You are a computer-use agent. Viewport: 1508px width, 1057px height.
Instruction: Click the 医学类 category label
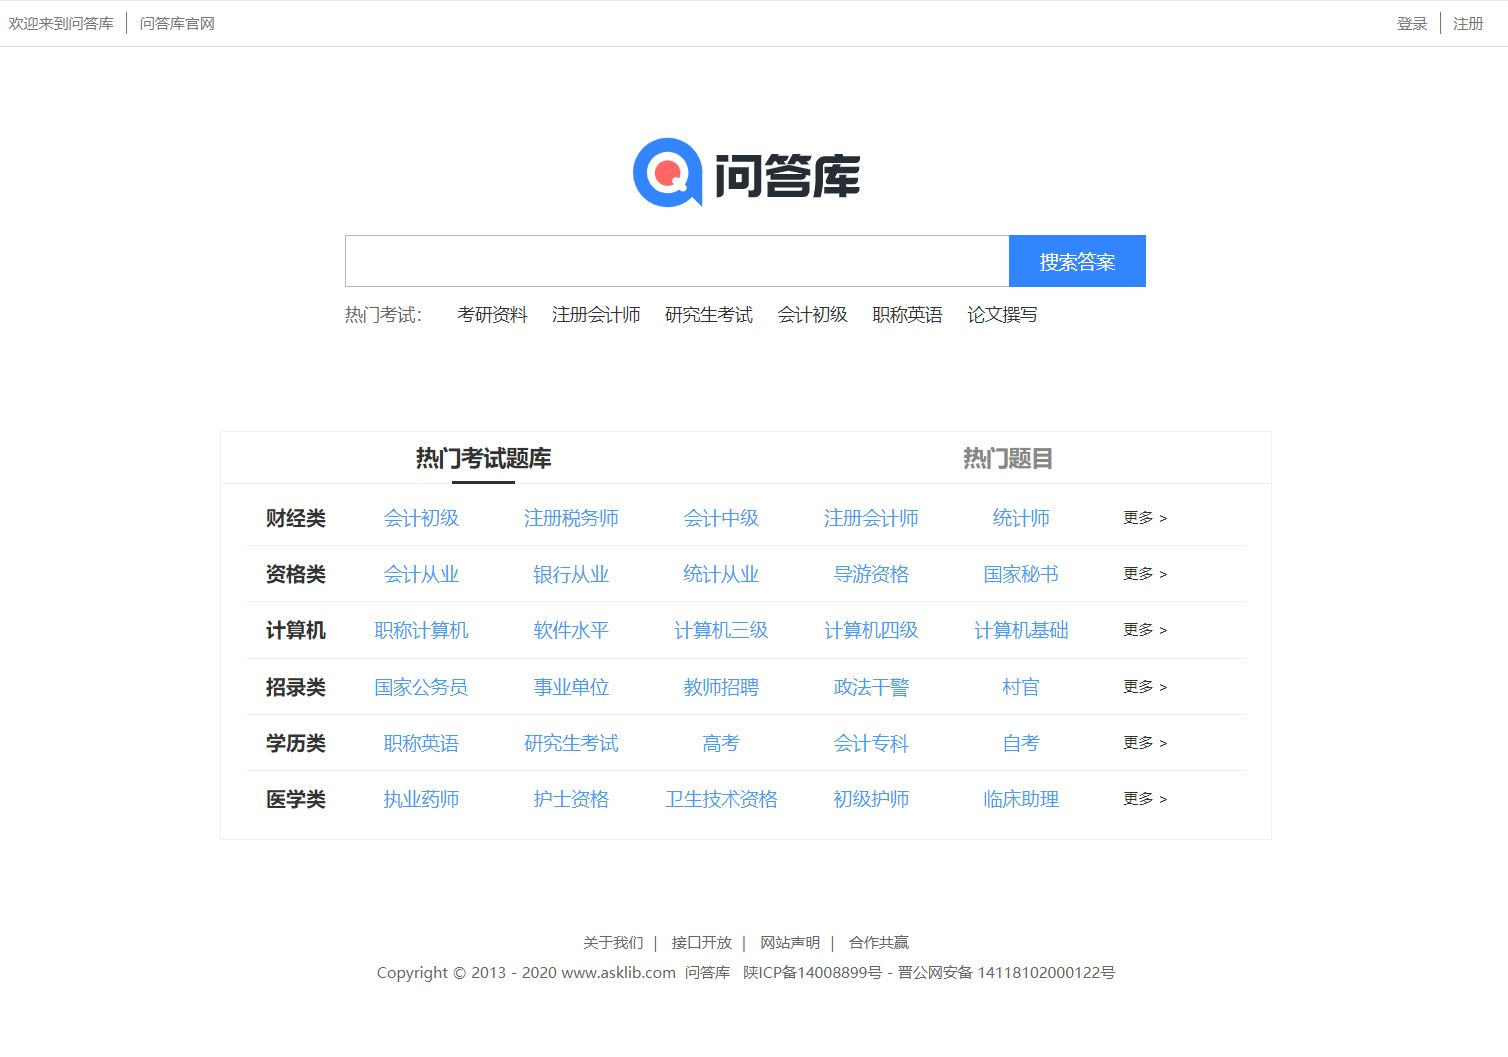point(296,799)
